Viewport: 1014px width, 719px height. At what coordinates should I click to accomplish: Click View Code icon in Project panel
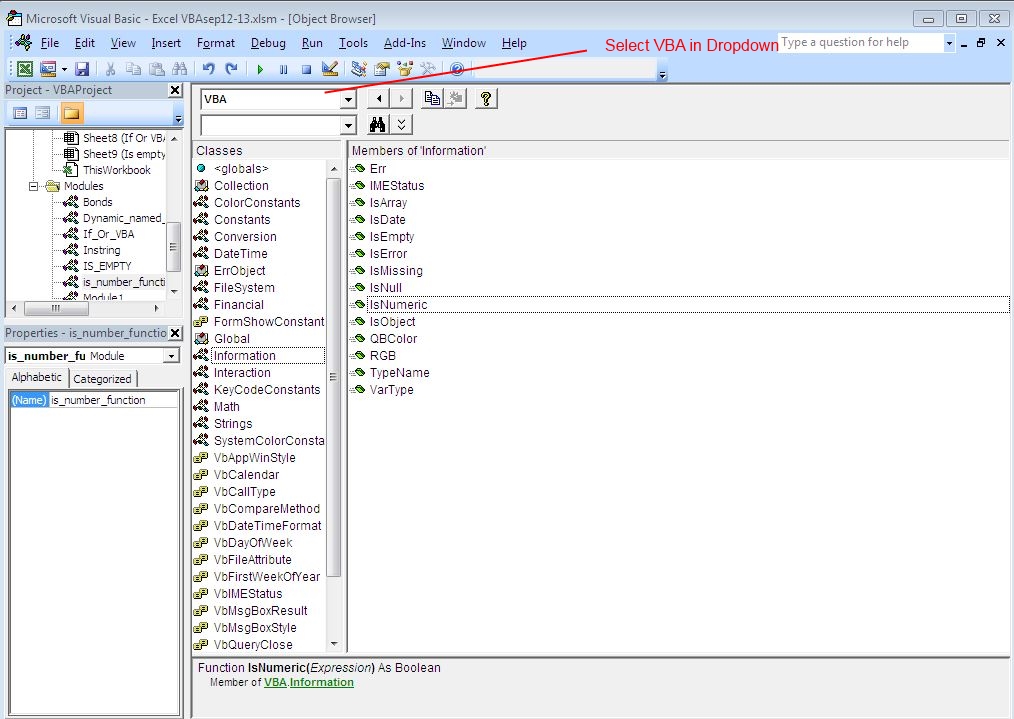(20, 113)
